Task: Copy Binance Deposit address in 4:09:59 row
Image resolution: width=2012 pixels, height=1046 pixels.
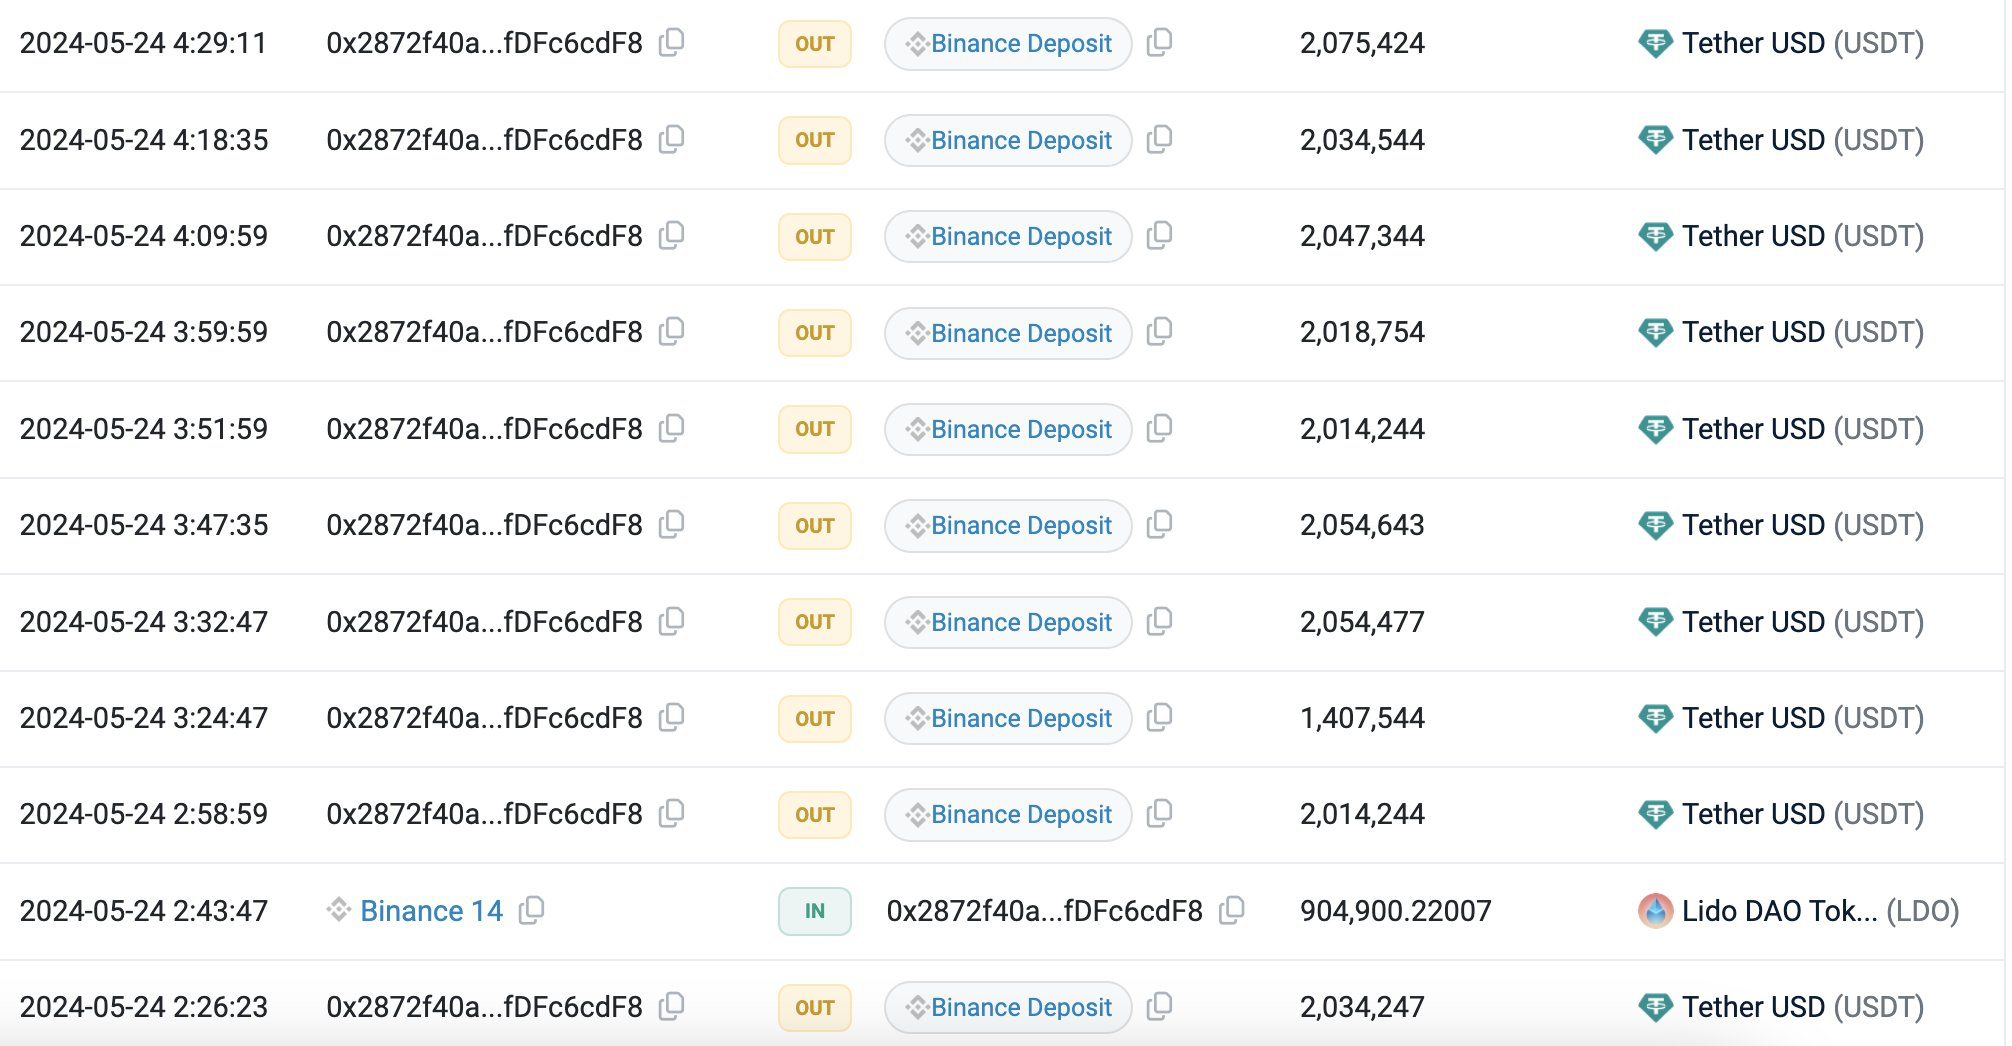Action: (1159, 236)
